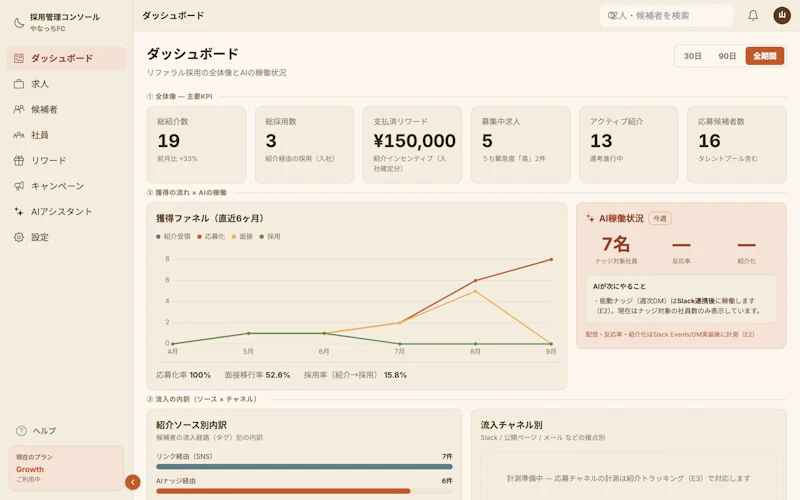Open ヘルプ link in sidebar
This screenshot has width=800, height=500.
(x=36, y=431)
